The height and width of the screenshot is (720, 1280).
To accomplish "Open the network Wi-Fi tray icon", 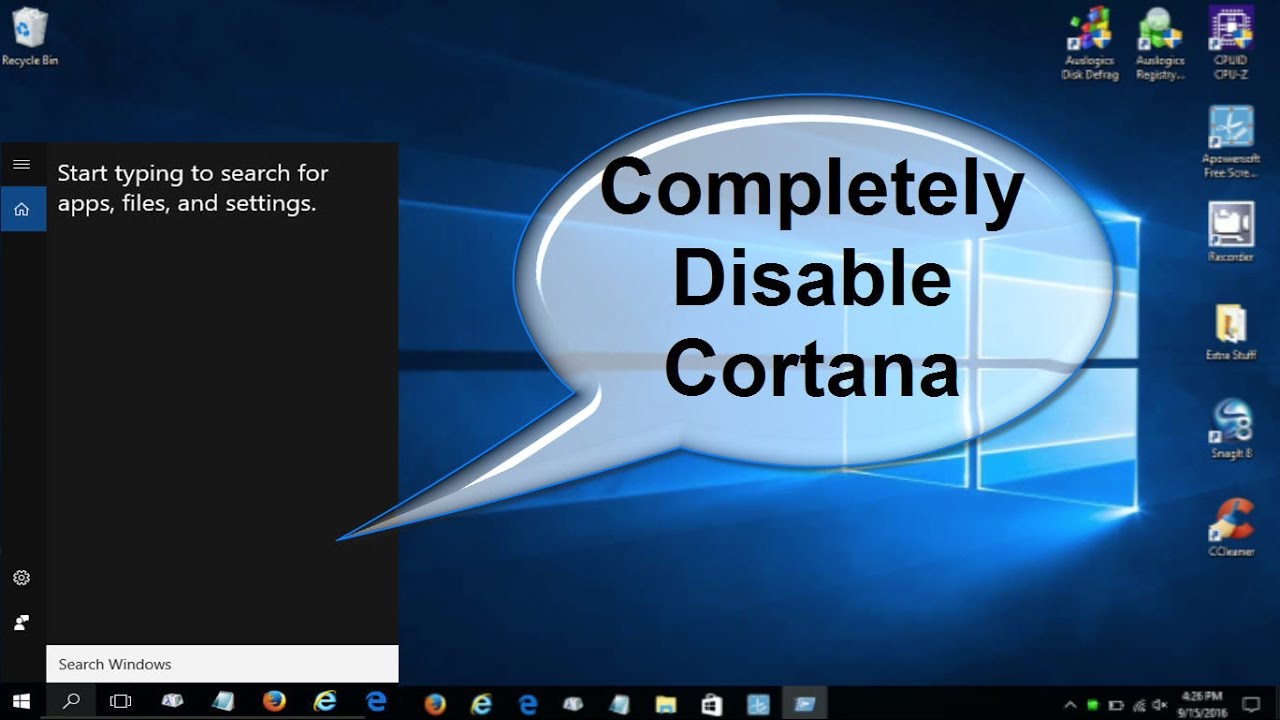I will coord(1139,704).
